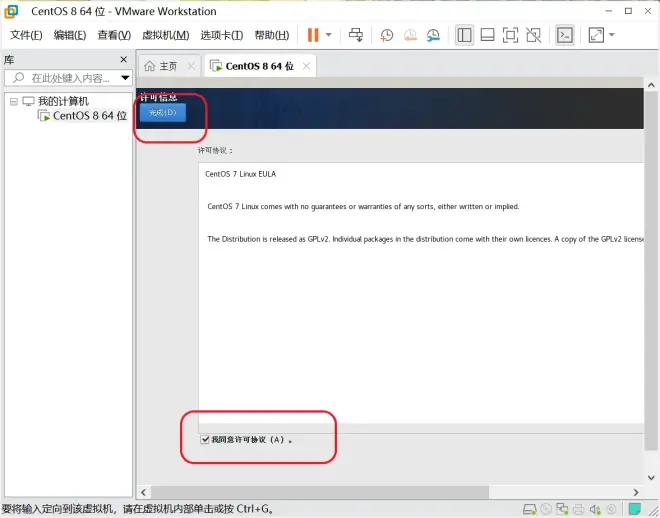Toggle the console view icon
This screenshot has width=660, height=518.
564,35
